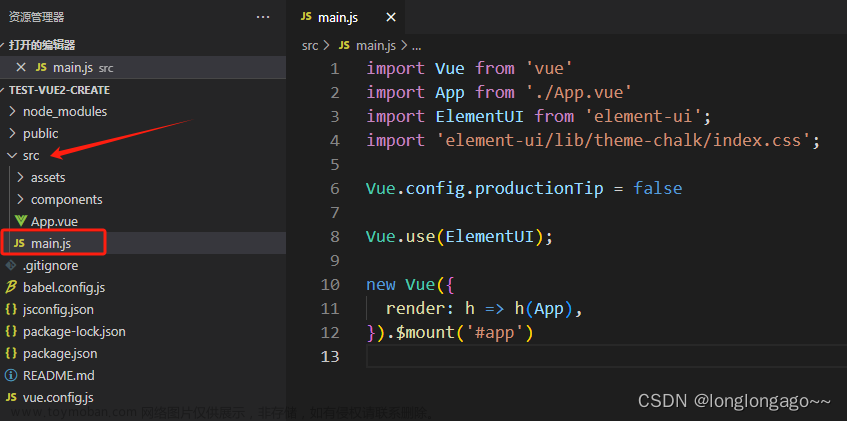Open vue.config.js file
This screenshot has height=421, width=847.
[x=58, y=398]
